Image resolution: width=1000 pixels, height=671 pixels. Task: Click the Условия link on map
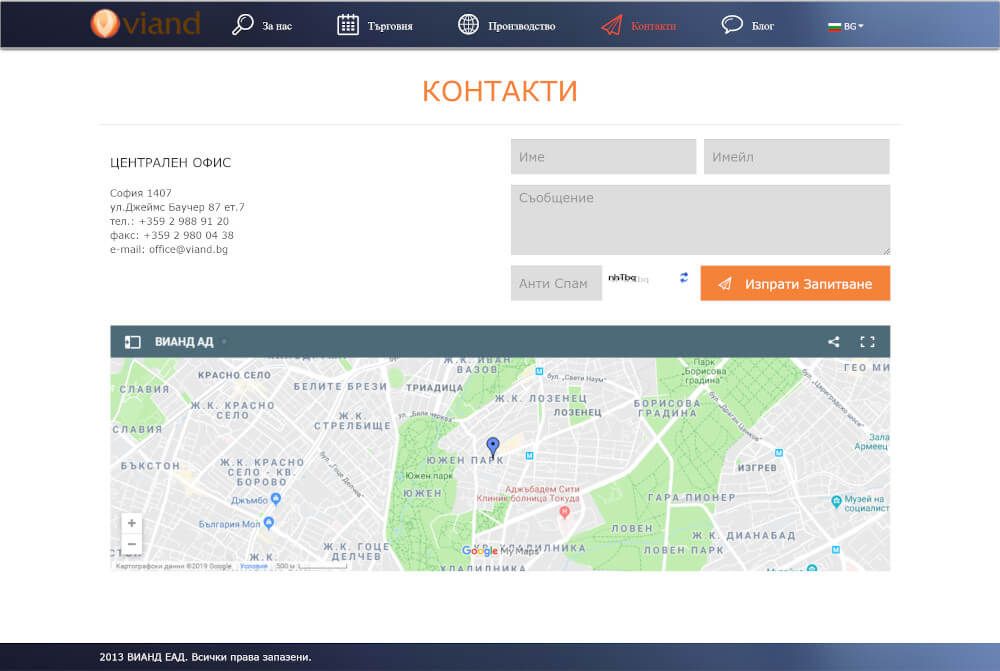click(x=253, y=566)
